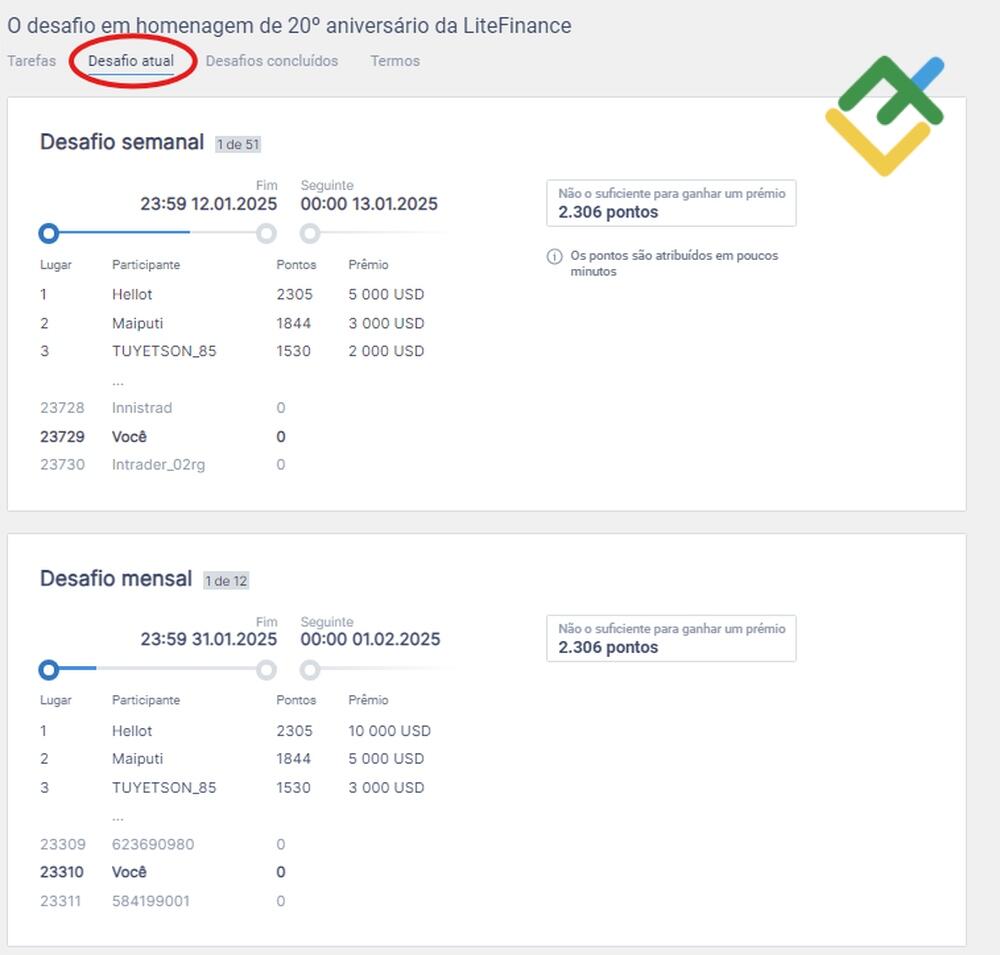Select the Desafio atual tab
The height and width of the screenshot is (955, 1000).
point(131,61)
